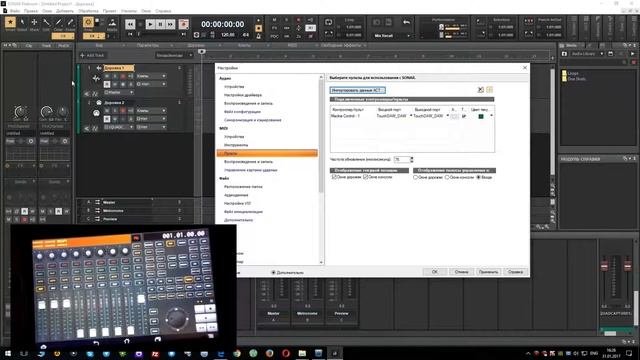Click the Play transport button
The width and height of the screenshot is (640, 360).
pos(150,24)
